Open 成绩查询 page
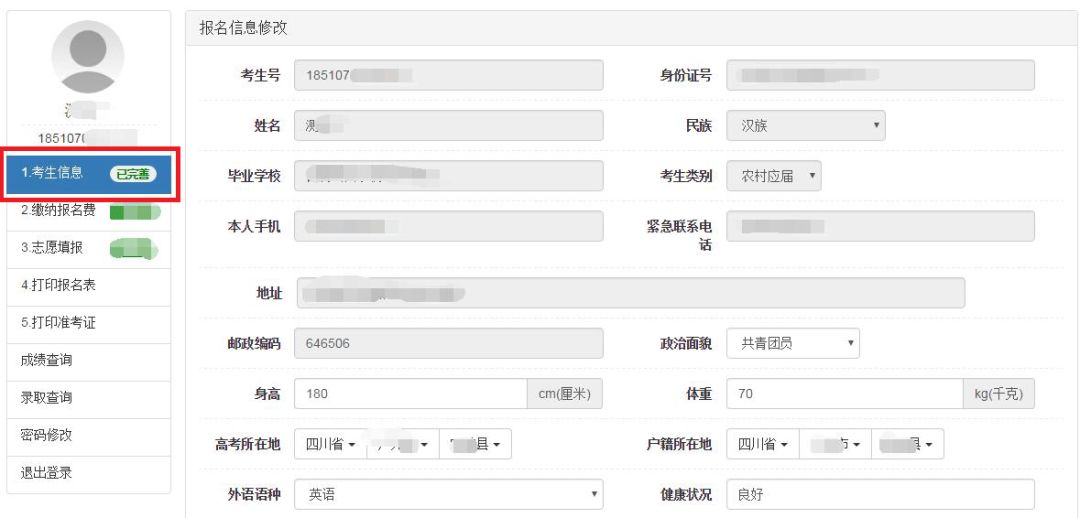Image resolution: width=1080 pixels, height=518 pixels. point(89,361)
